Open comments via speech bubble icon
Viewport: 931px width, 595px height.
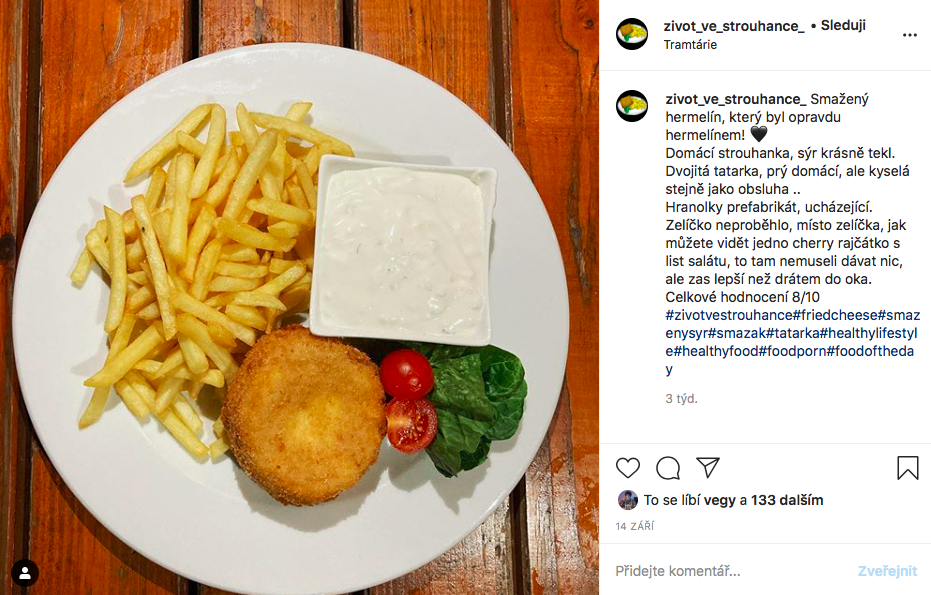668,468
